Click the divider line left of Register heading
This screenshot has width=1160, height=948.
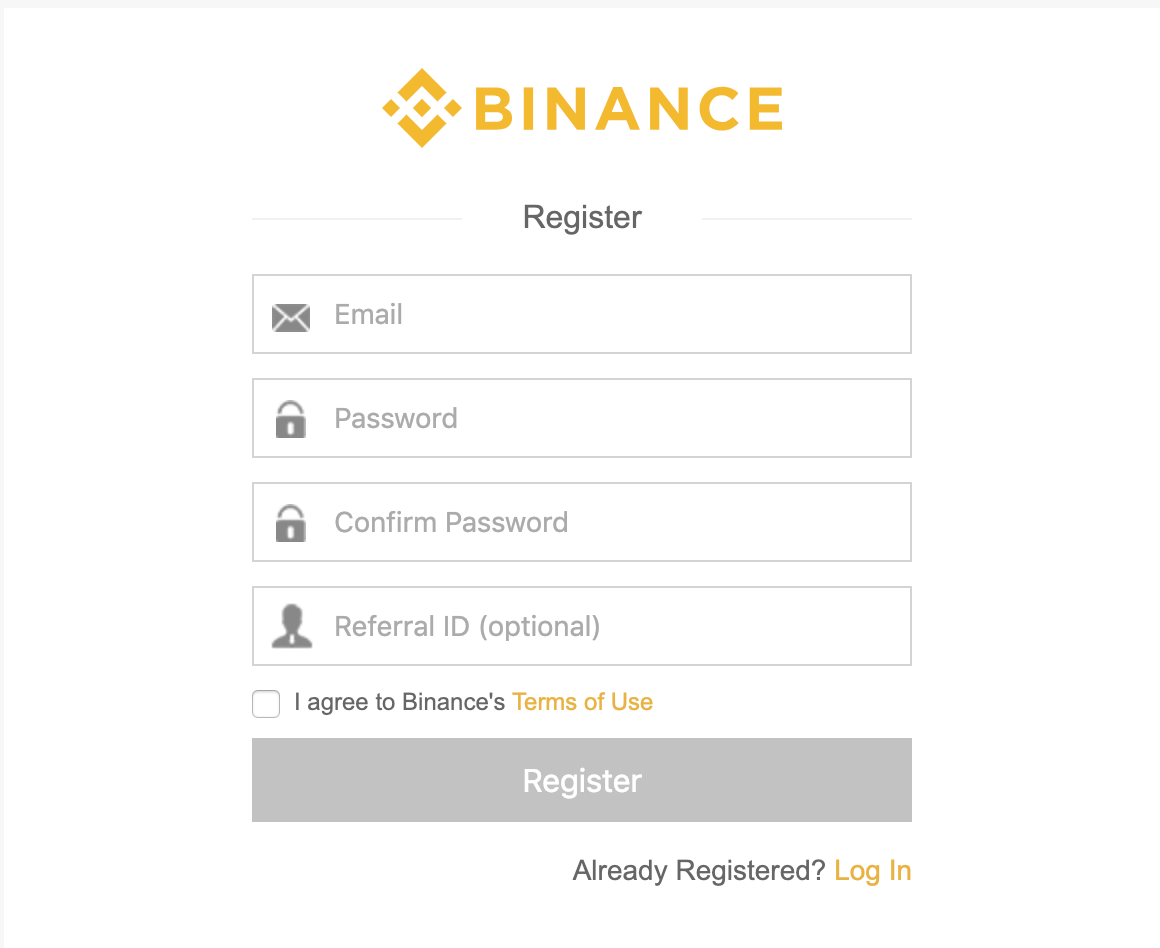click(x=356, y=217)
